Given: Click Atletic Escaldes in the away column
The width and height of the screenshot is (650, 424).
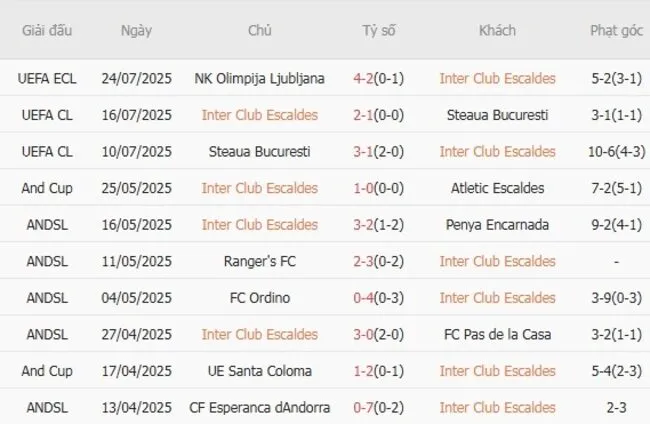Looking at the screenshot, I should [x=497, y=188].
